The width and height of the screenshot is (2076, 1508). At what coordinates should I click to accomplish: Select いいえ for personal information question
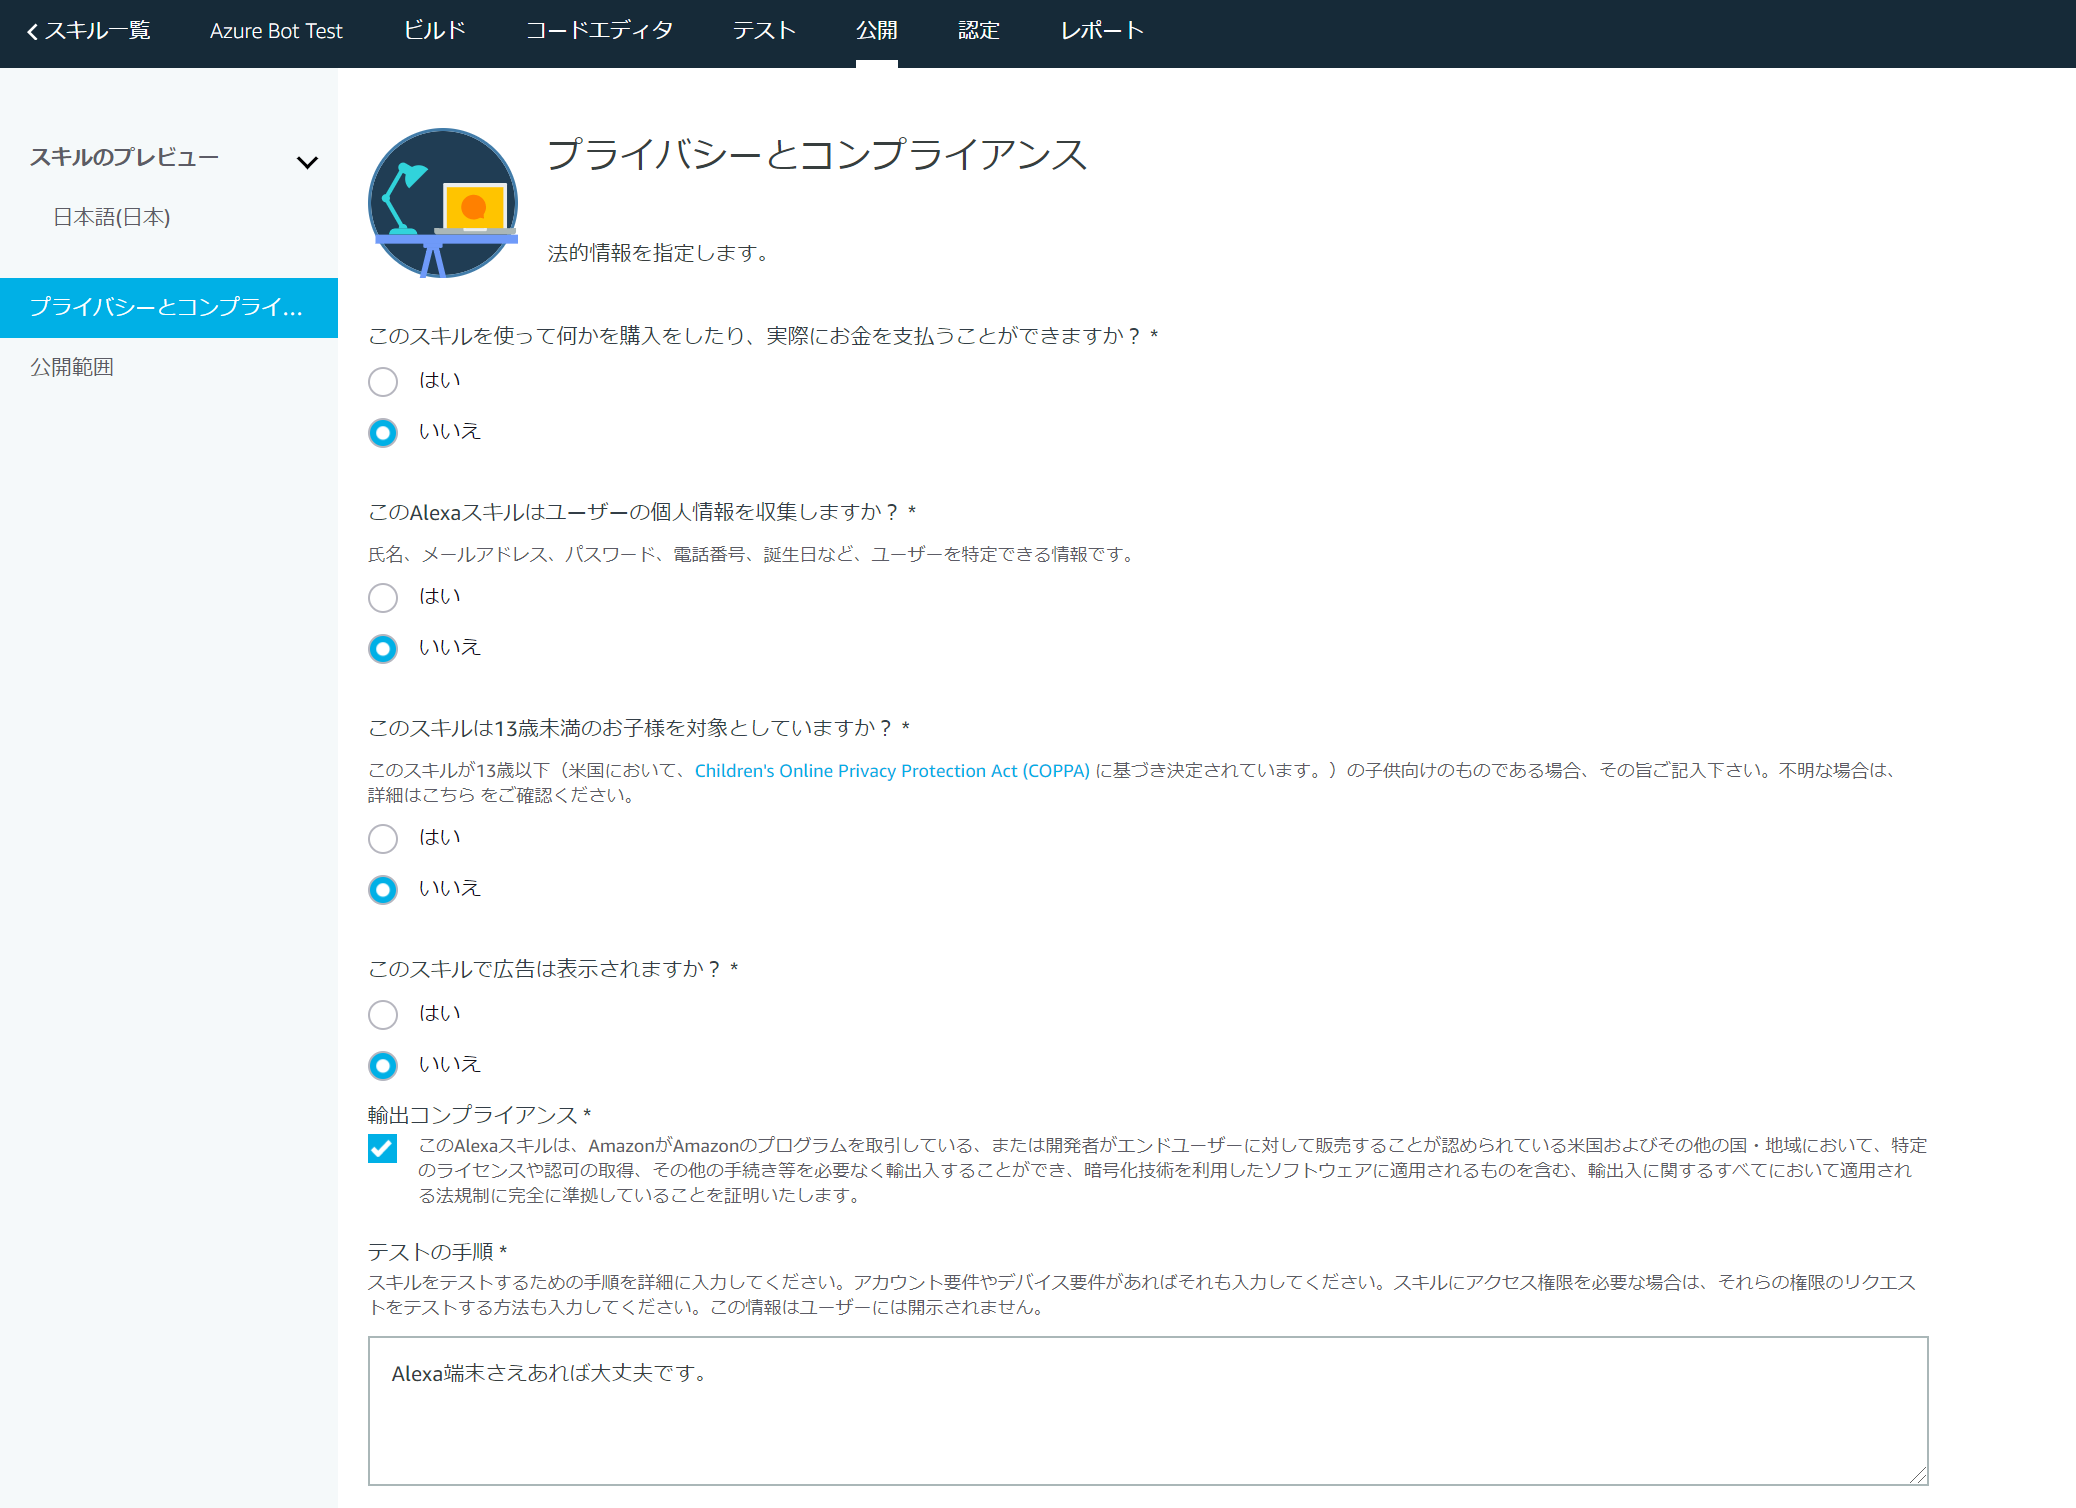pyautogui.click(x=383, y=649)
